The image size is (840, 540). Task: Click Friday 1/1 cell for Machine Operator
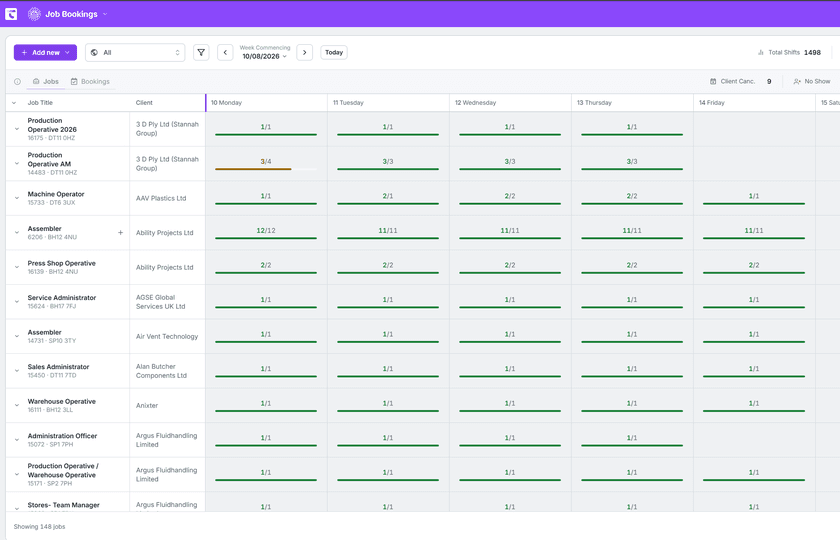point(754,196)
